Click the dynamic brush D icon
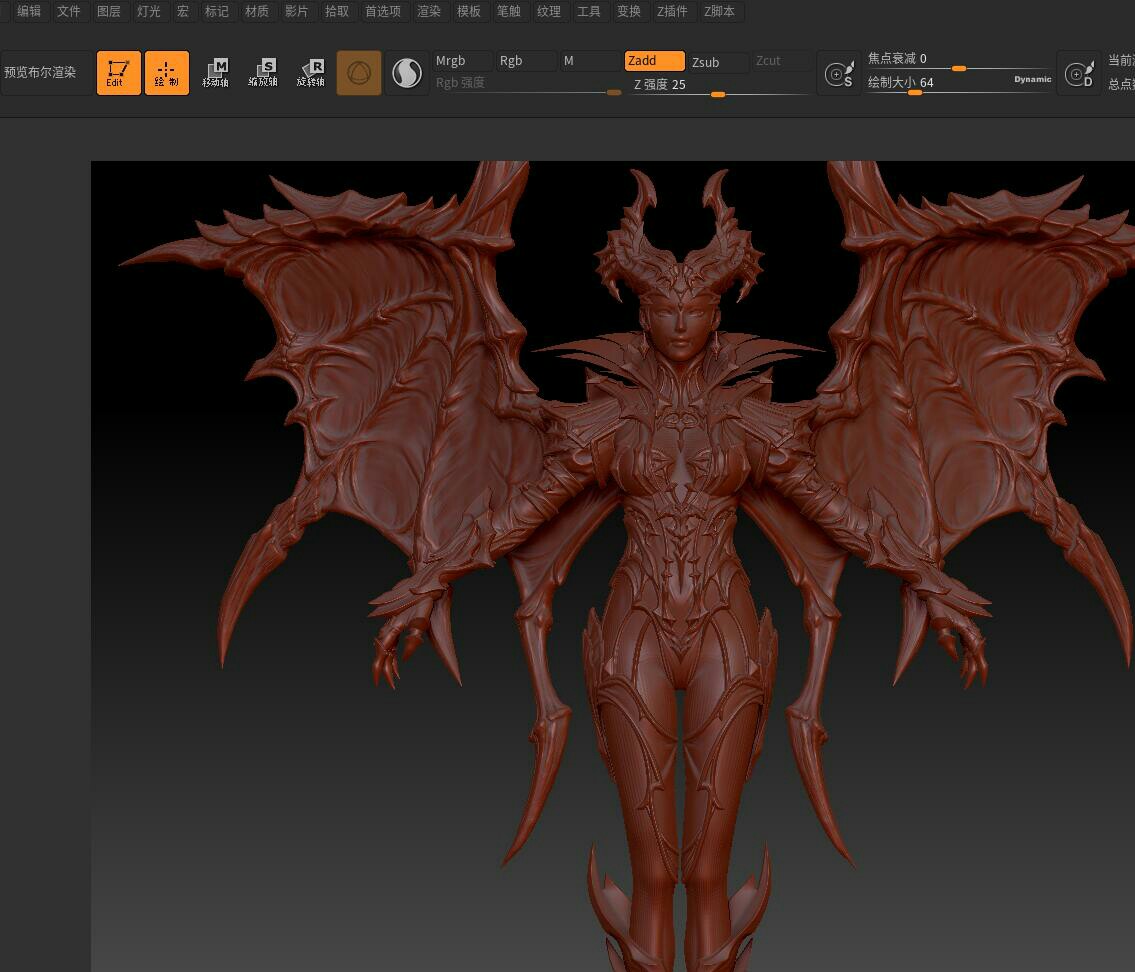 pyautogui.click(x=1079, y=73)
